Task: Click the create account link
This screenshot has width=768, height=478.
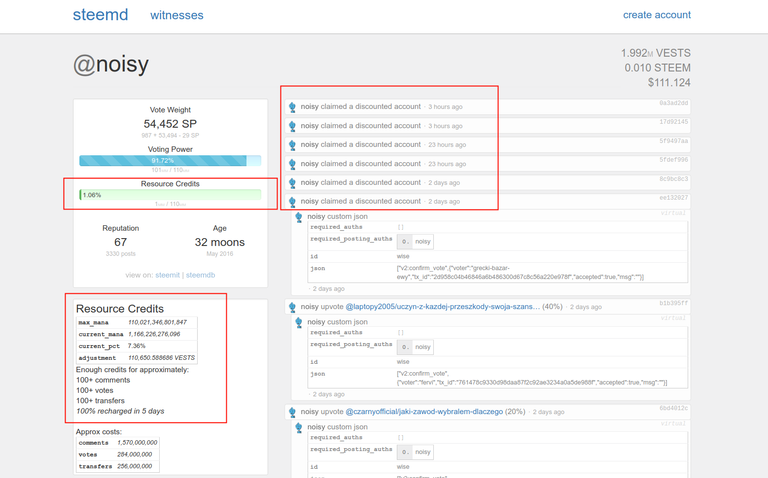Action: pyautogui.click(x=657, y=15)
